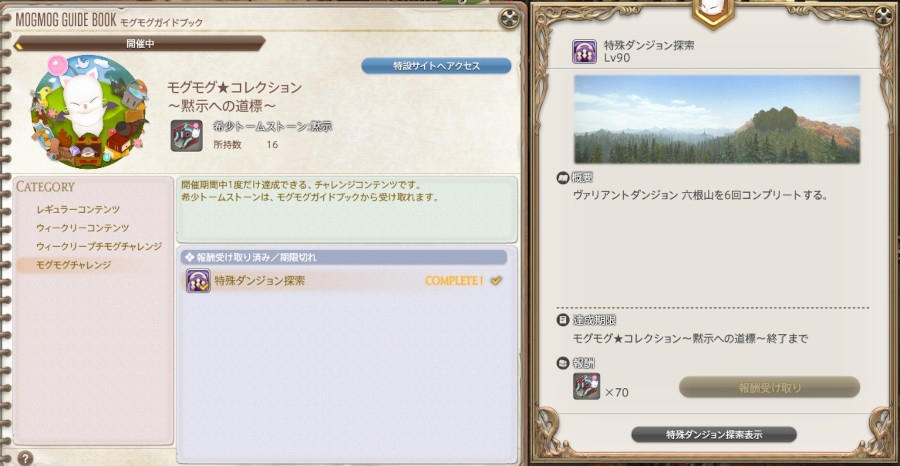The width and height of the screenshot is (900, 466).
Task: Click the 特殊ダンジョン探索 list entry icon
Action: click(198, 281)
